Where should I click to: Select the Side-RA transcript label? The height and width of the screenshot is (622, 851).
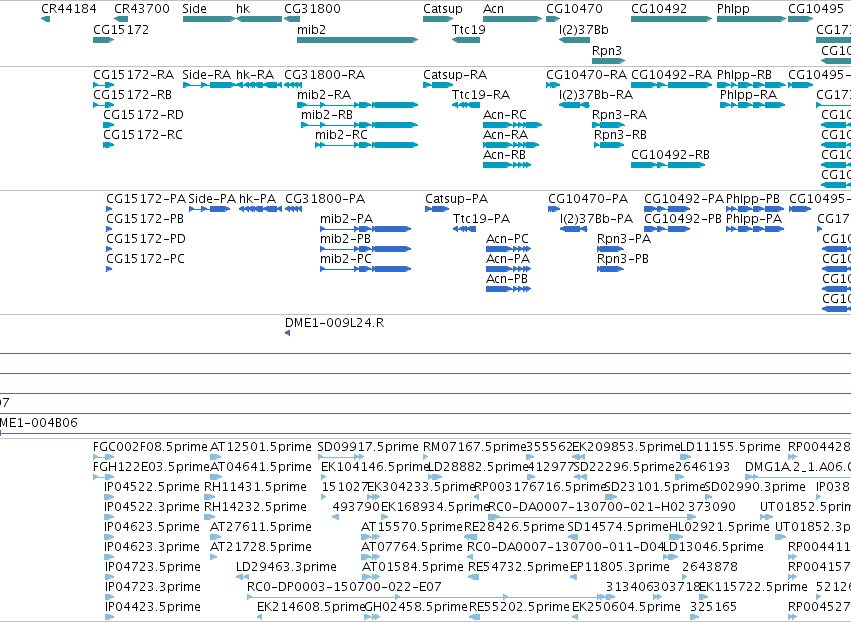coord(206,74)
